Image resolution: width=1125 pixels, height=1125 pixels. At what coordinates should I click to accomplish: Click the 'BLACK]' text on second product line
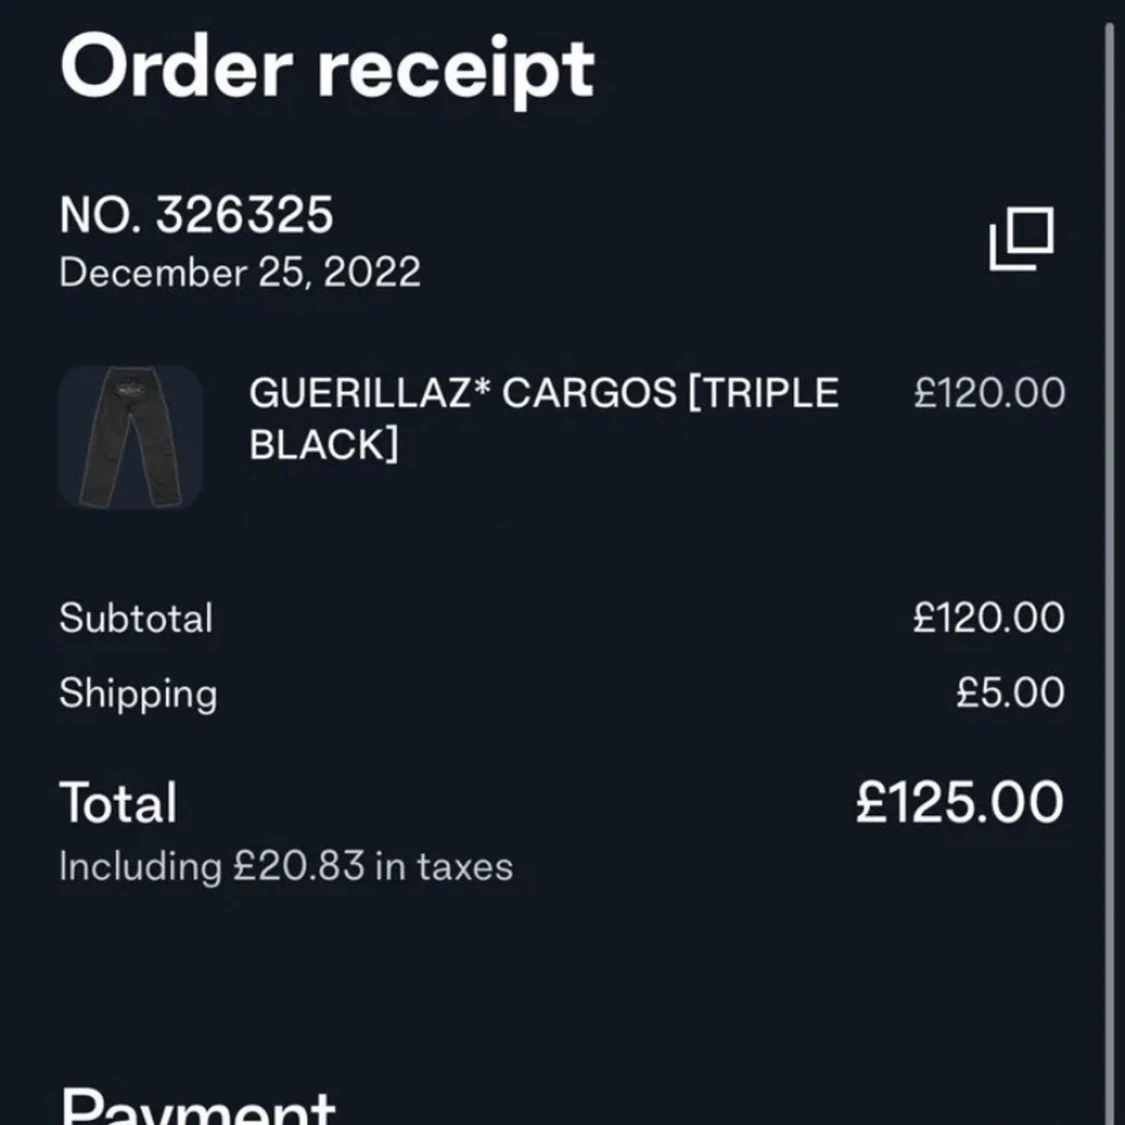coord(323,445)
